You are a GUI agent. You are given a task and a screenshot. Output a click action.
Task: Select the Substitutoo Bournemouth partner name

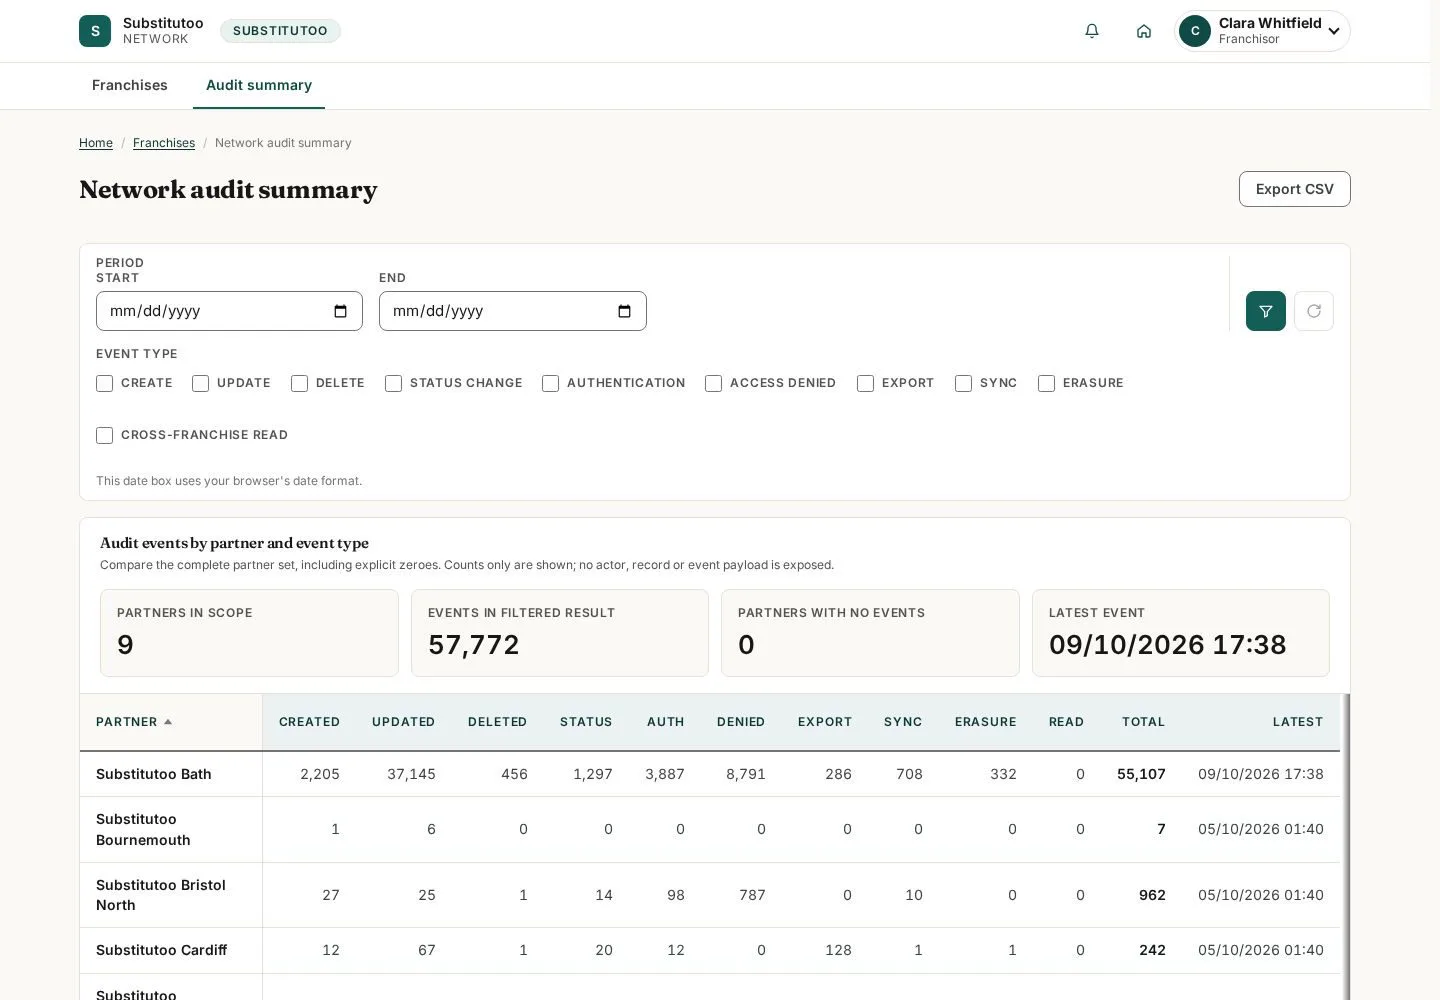tap(143, 830)
